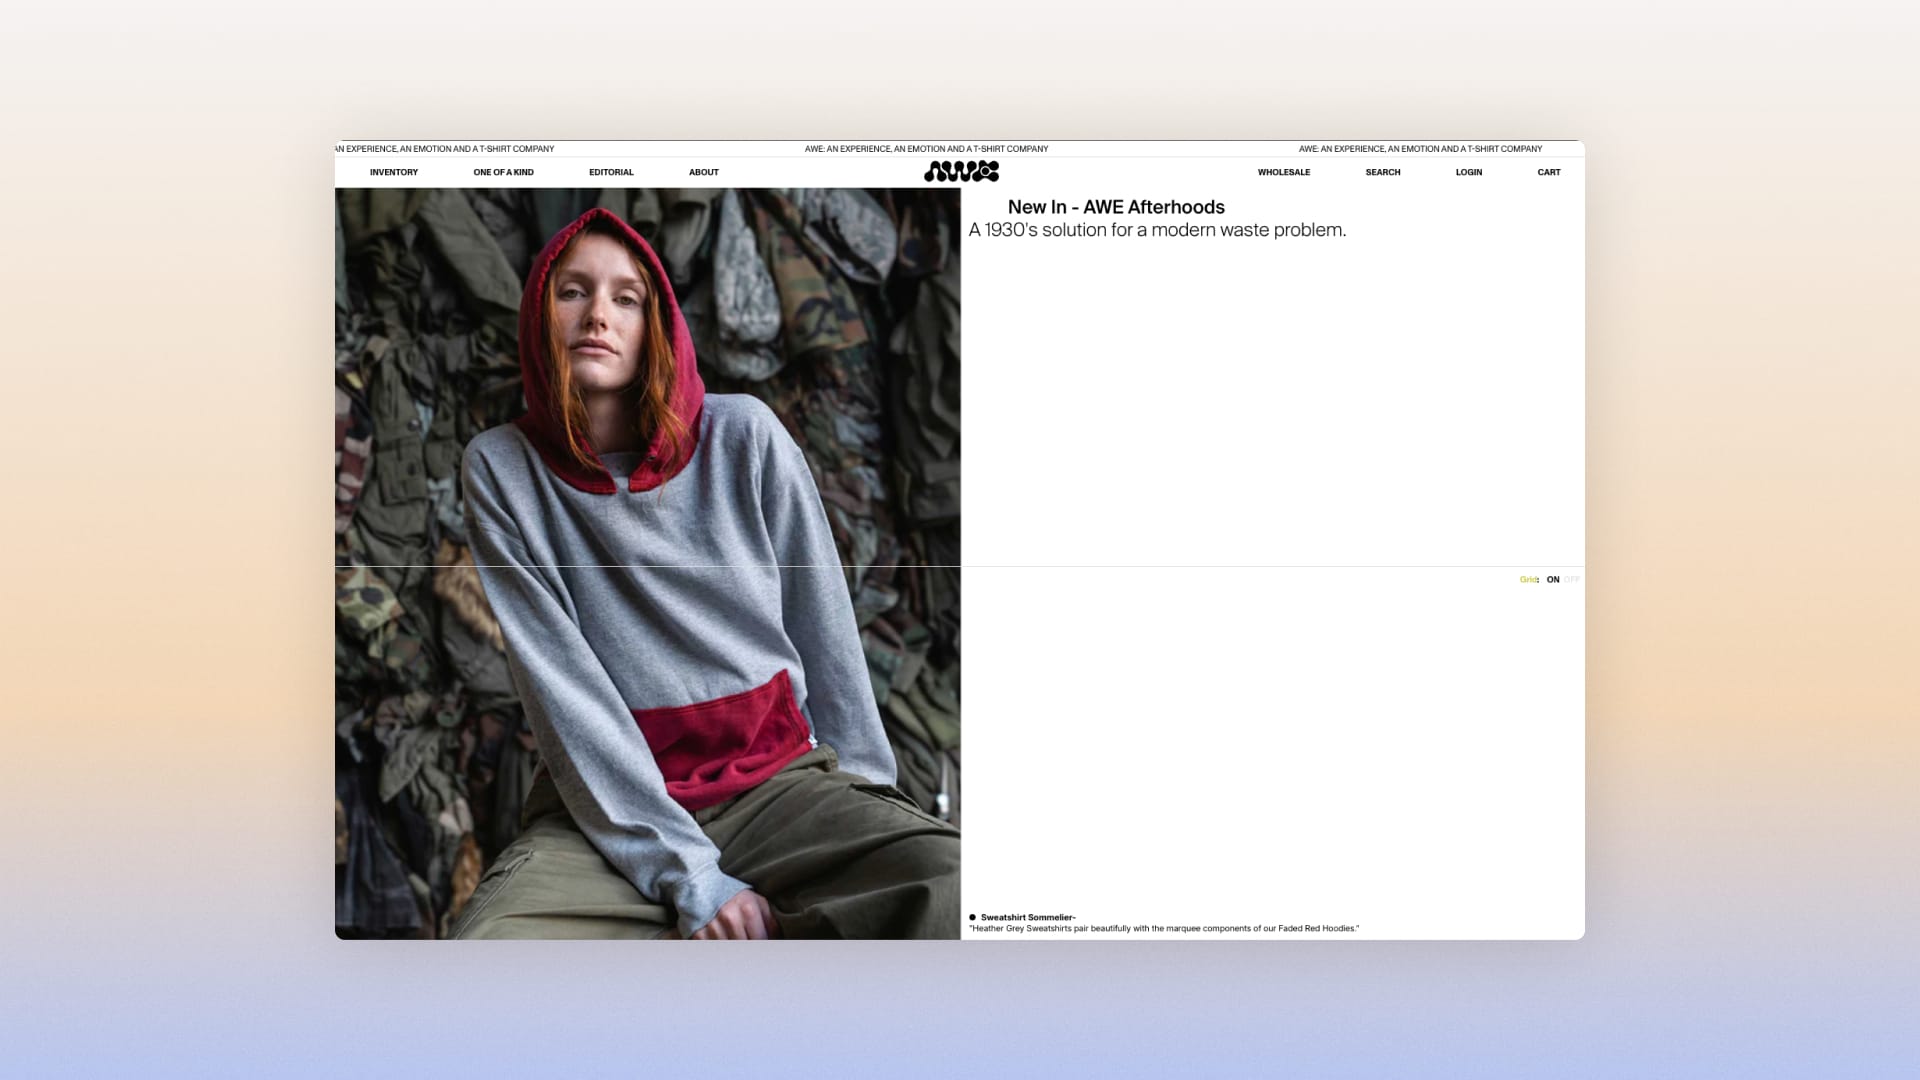The height and width of the screenshot is (1080, 1920).
Task: Open the Inventory menu
Action: (394, 172)
